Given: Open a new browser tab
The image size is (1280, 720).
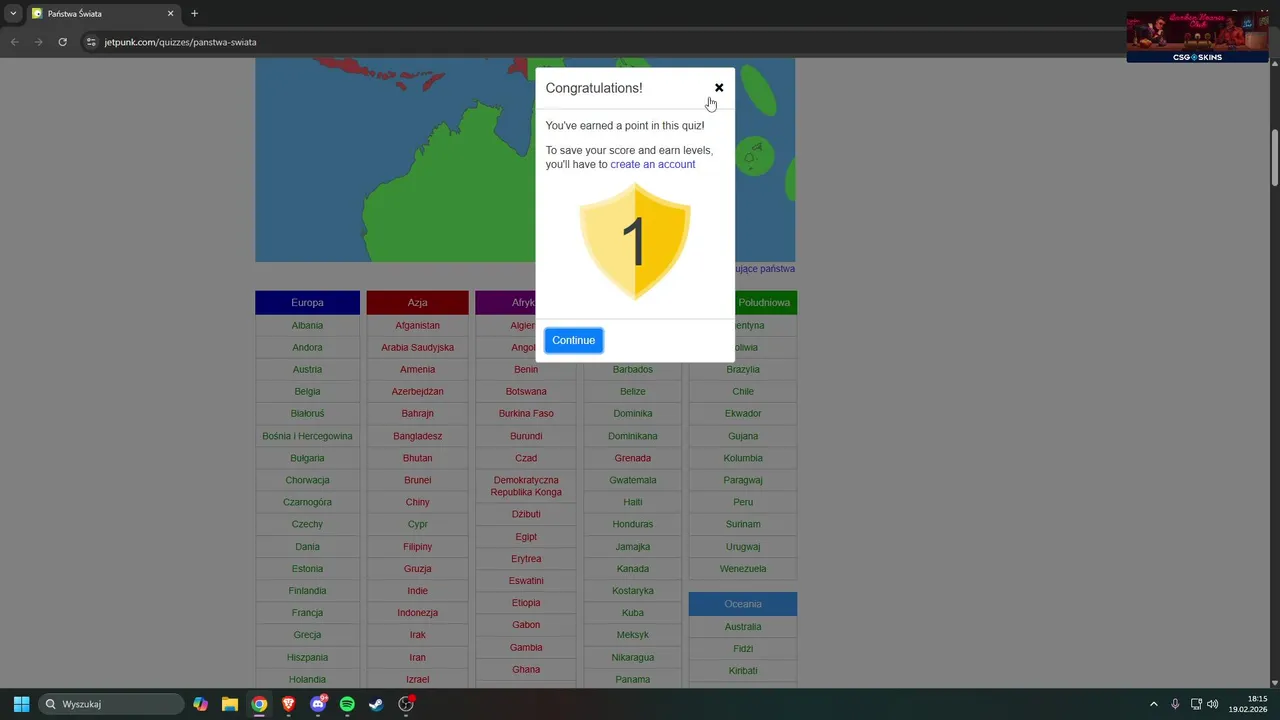Looking at the screenshot, I should pos(194,14).
